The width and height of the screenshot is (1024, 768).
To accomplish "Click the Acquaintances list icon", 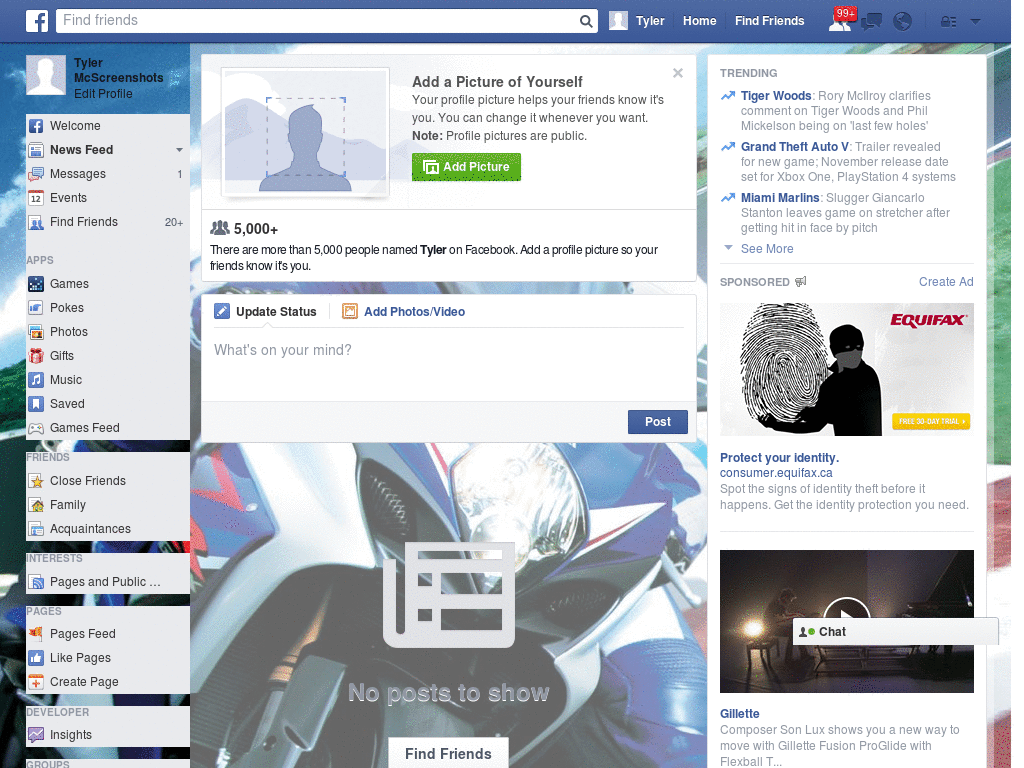I will pyautogui.click(x=36, y=529).
